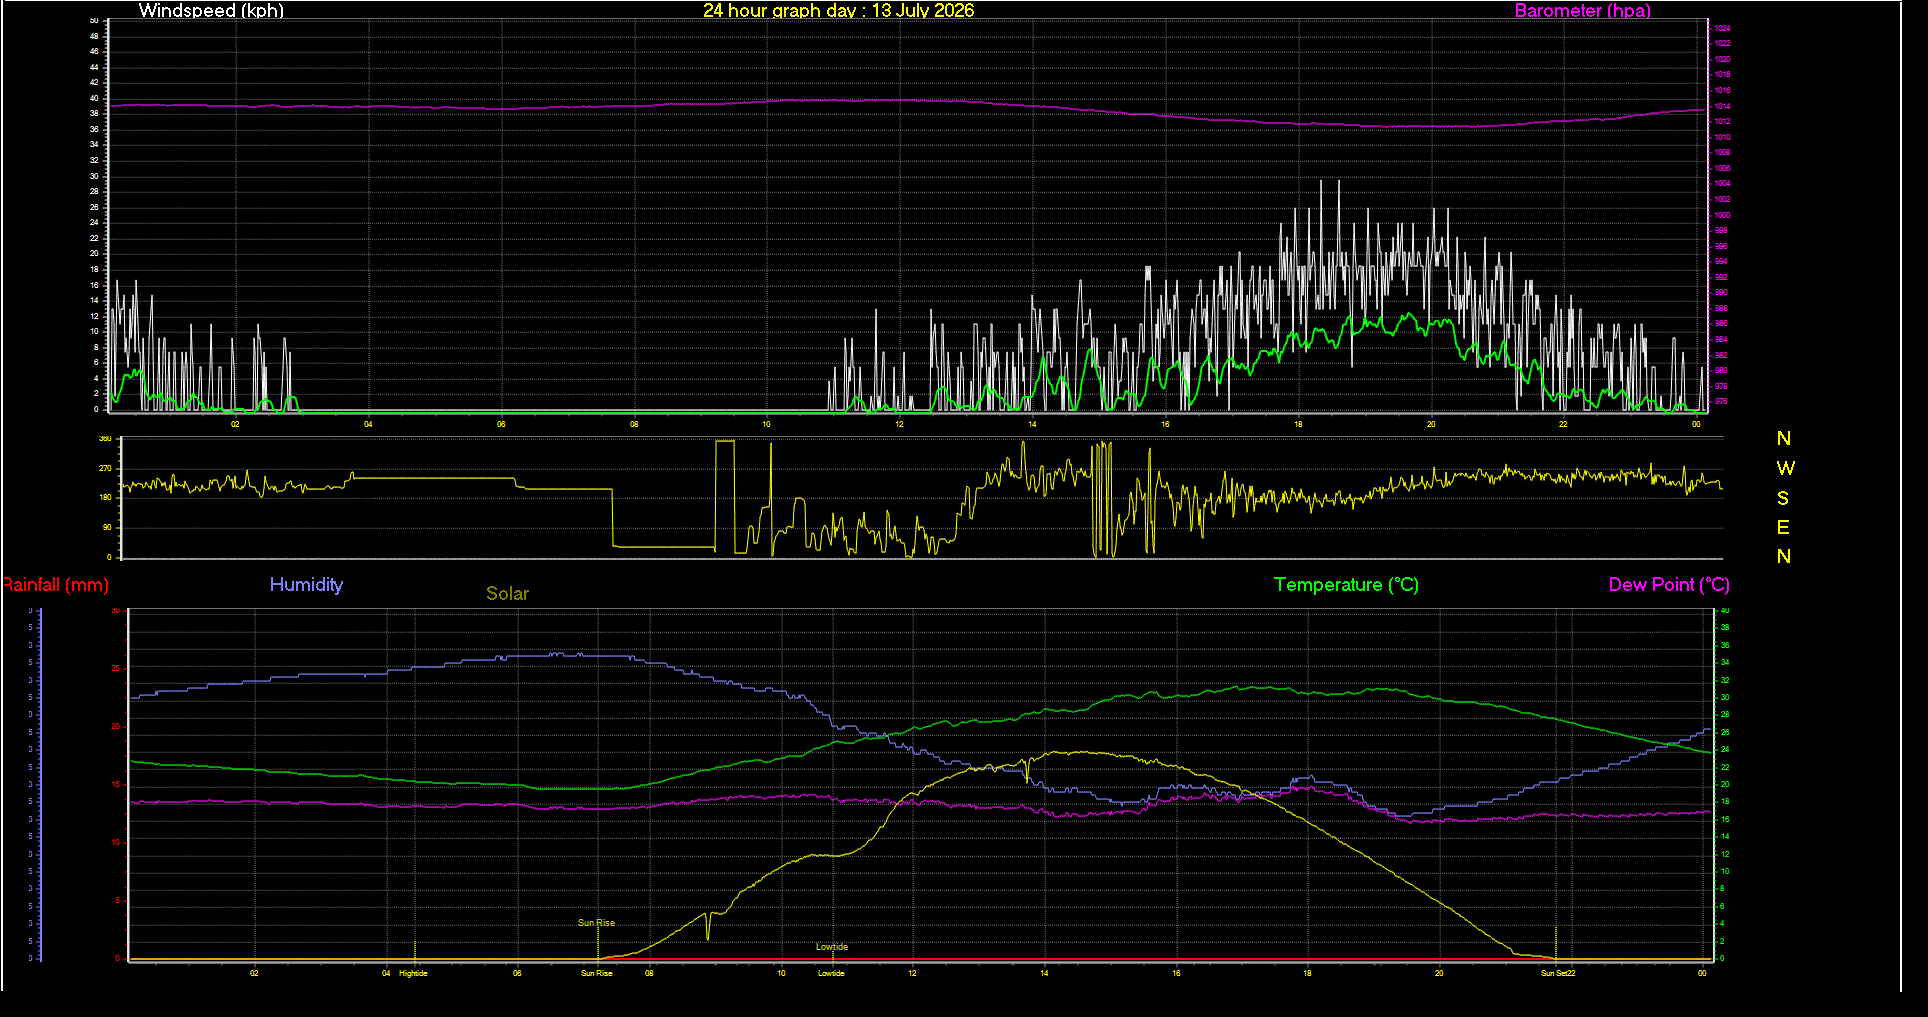Click "10" on the windspeed axis

point(95,331)
